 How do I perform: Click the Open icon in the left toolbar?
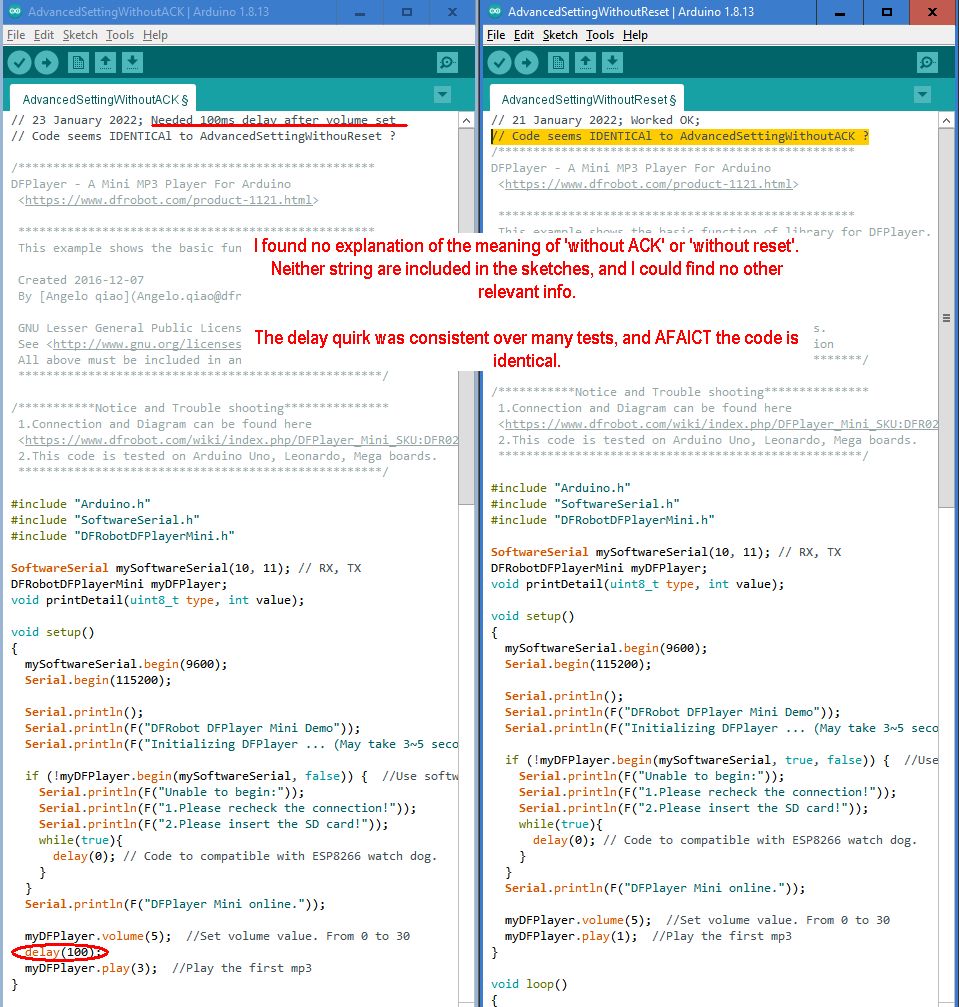click(x=104, y=61)
